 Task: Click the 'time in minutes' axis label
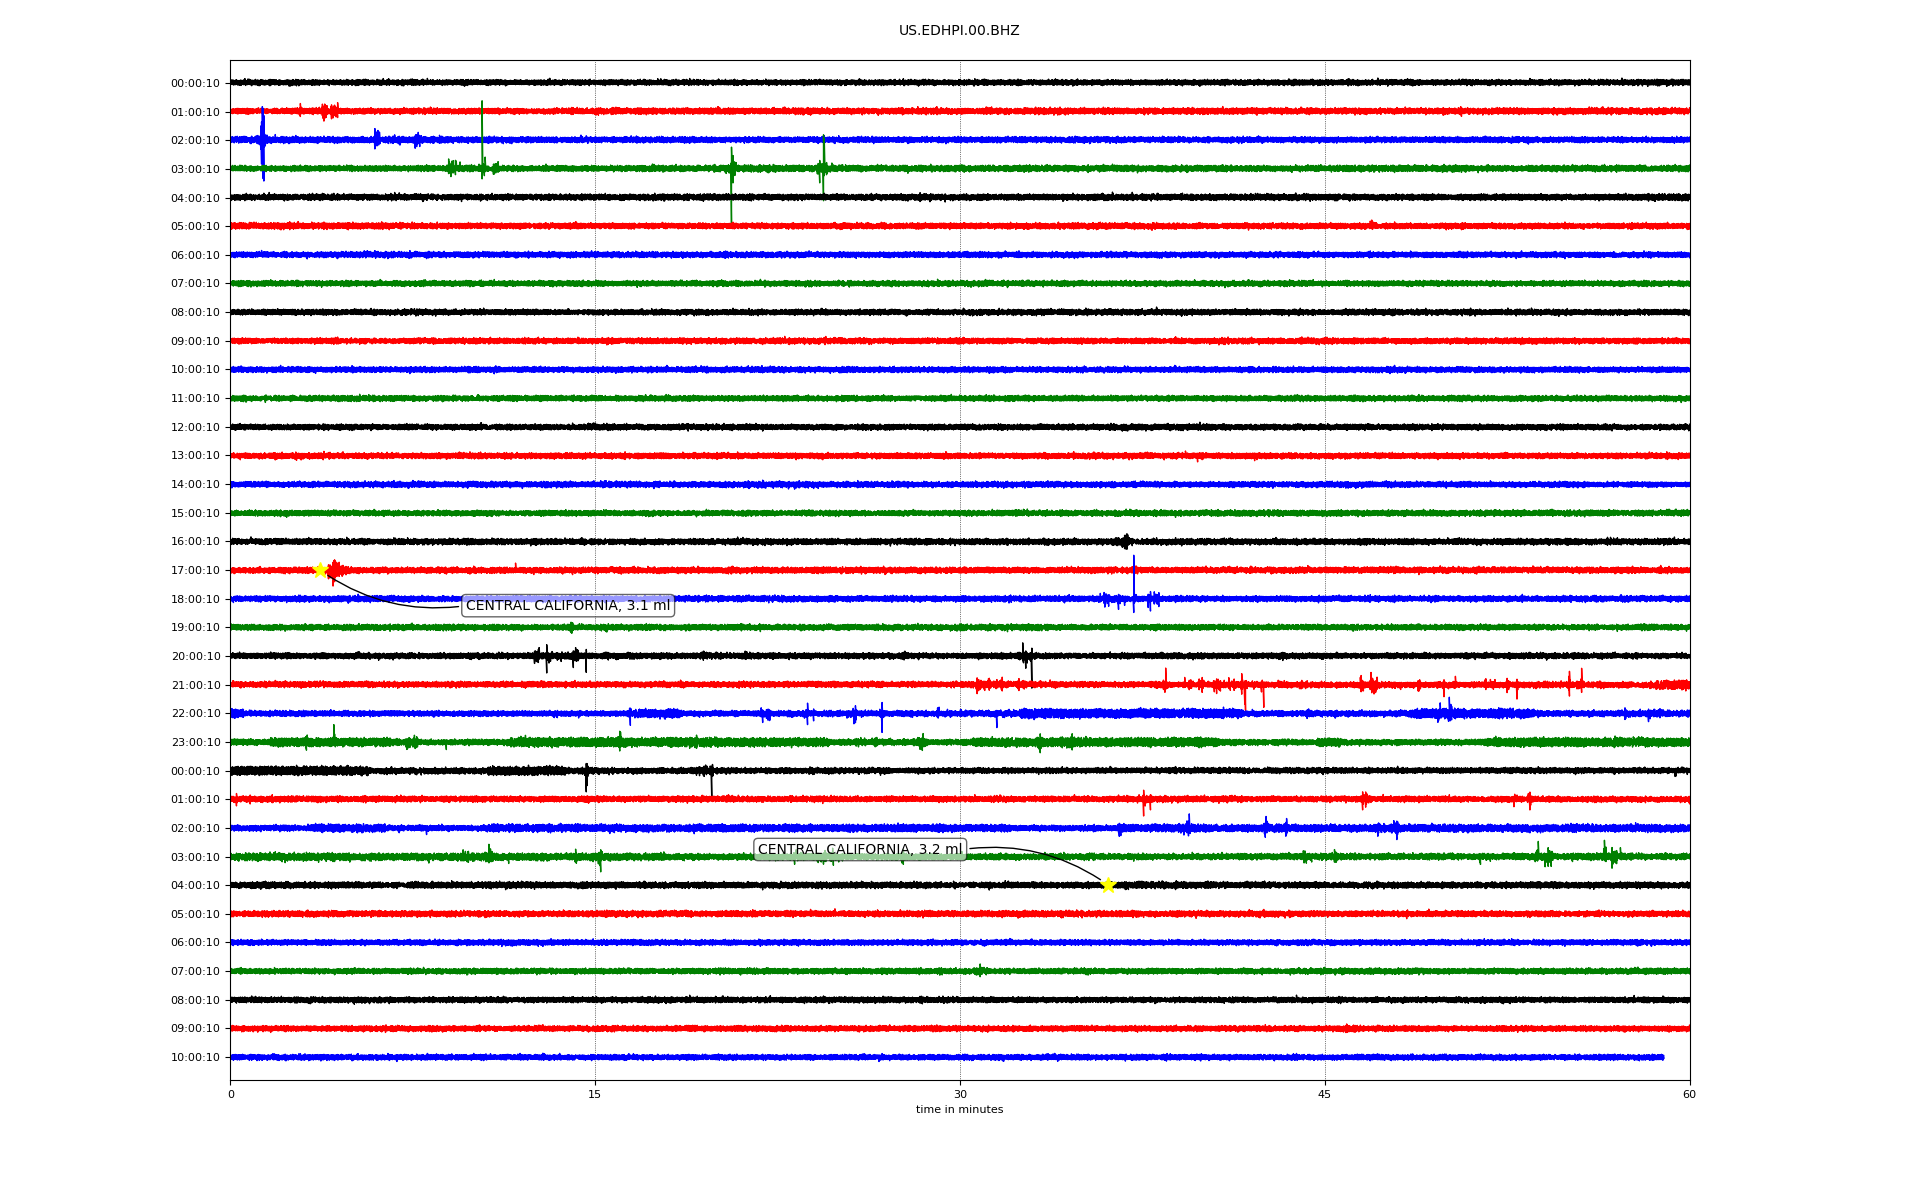pos(959,1110)
